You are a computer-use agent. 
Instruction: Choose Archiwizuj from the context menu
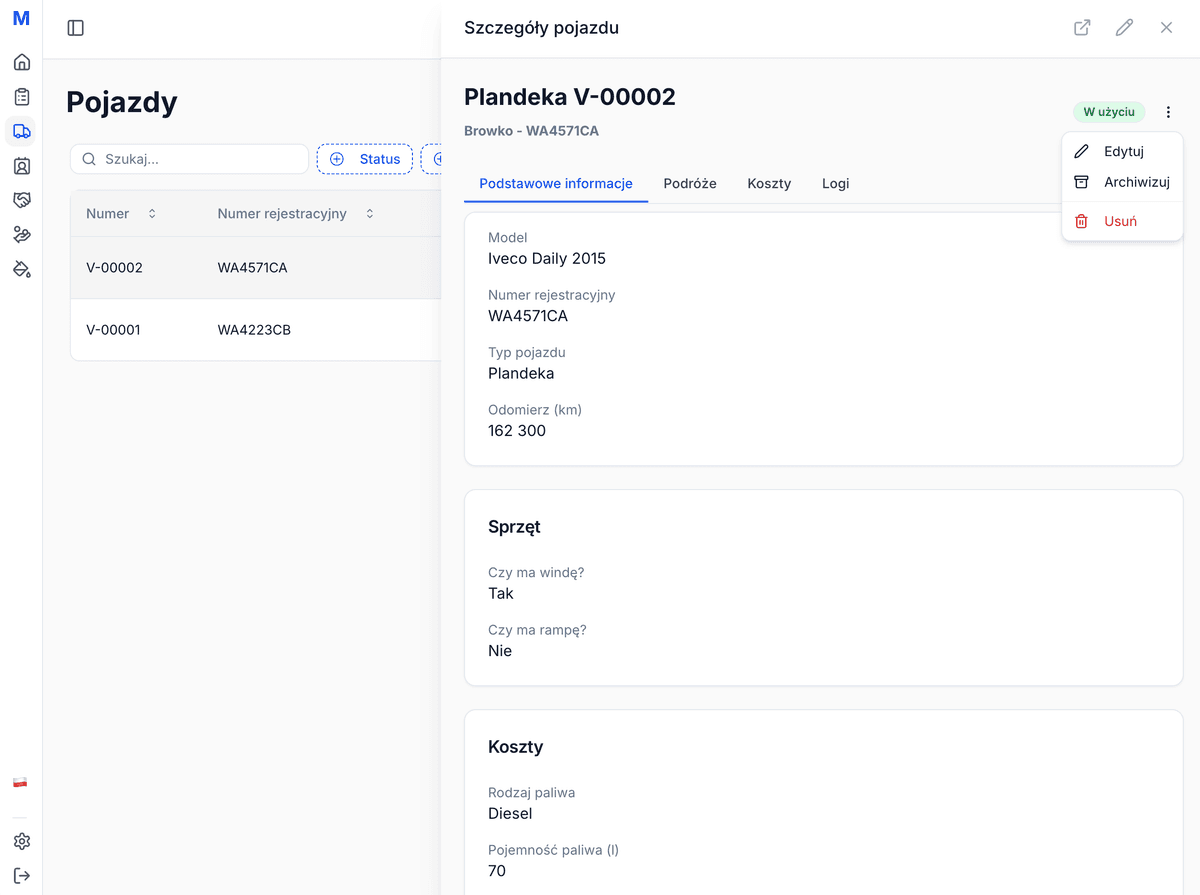click(x=1122, y=182)
